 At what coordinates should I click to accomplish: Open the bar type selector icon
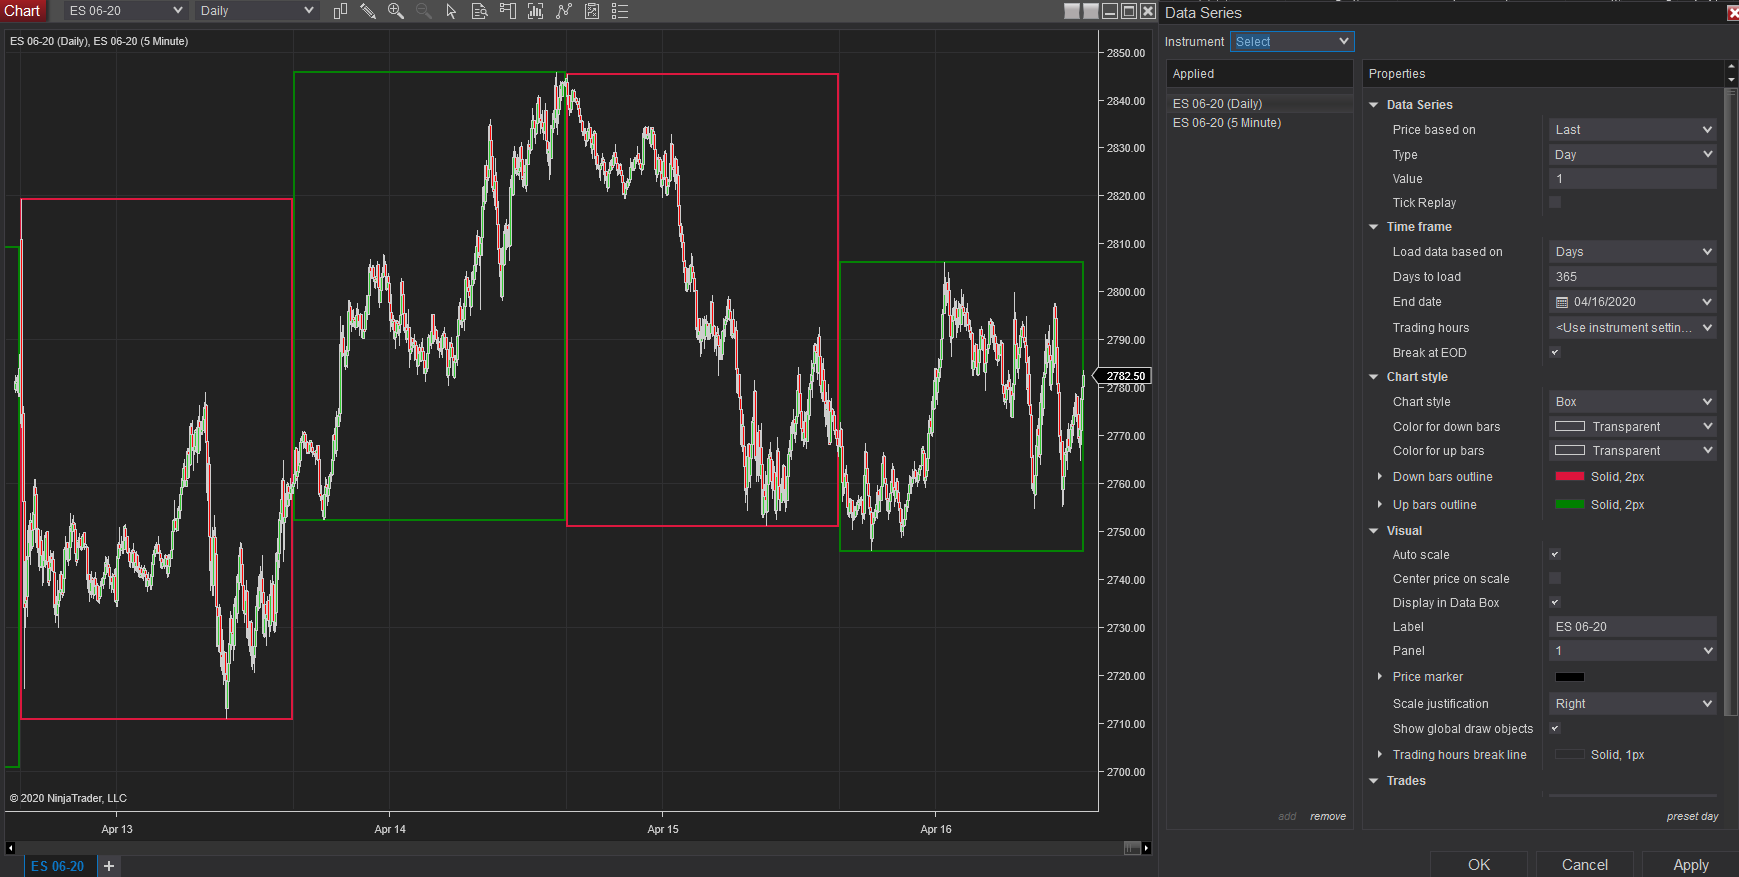tap(340, 11)
